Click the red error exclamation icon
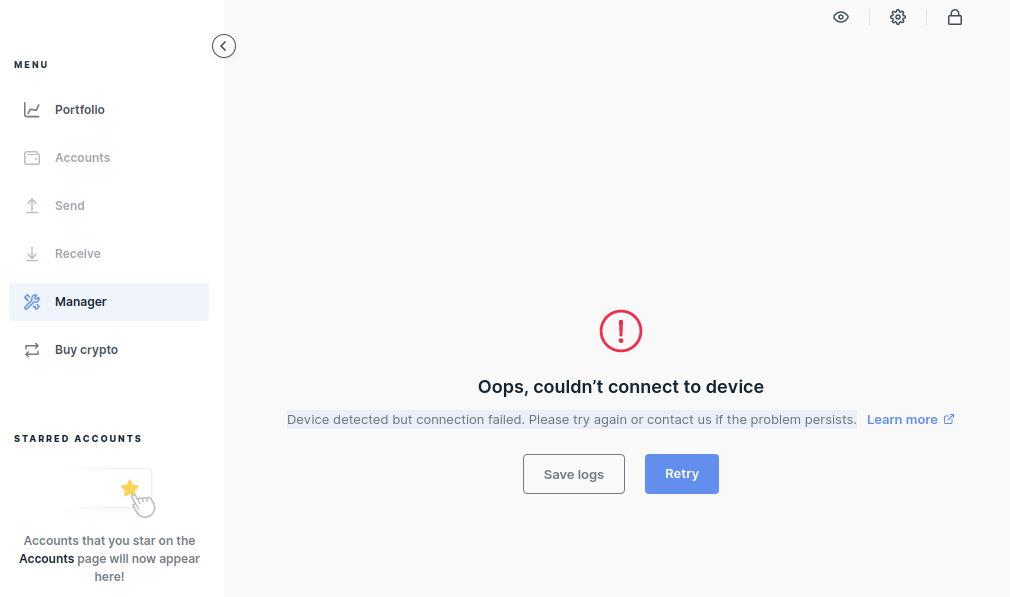Image resolution: width=1010 pixels, height=597 pixels. coord(621,330)
